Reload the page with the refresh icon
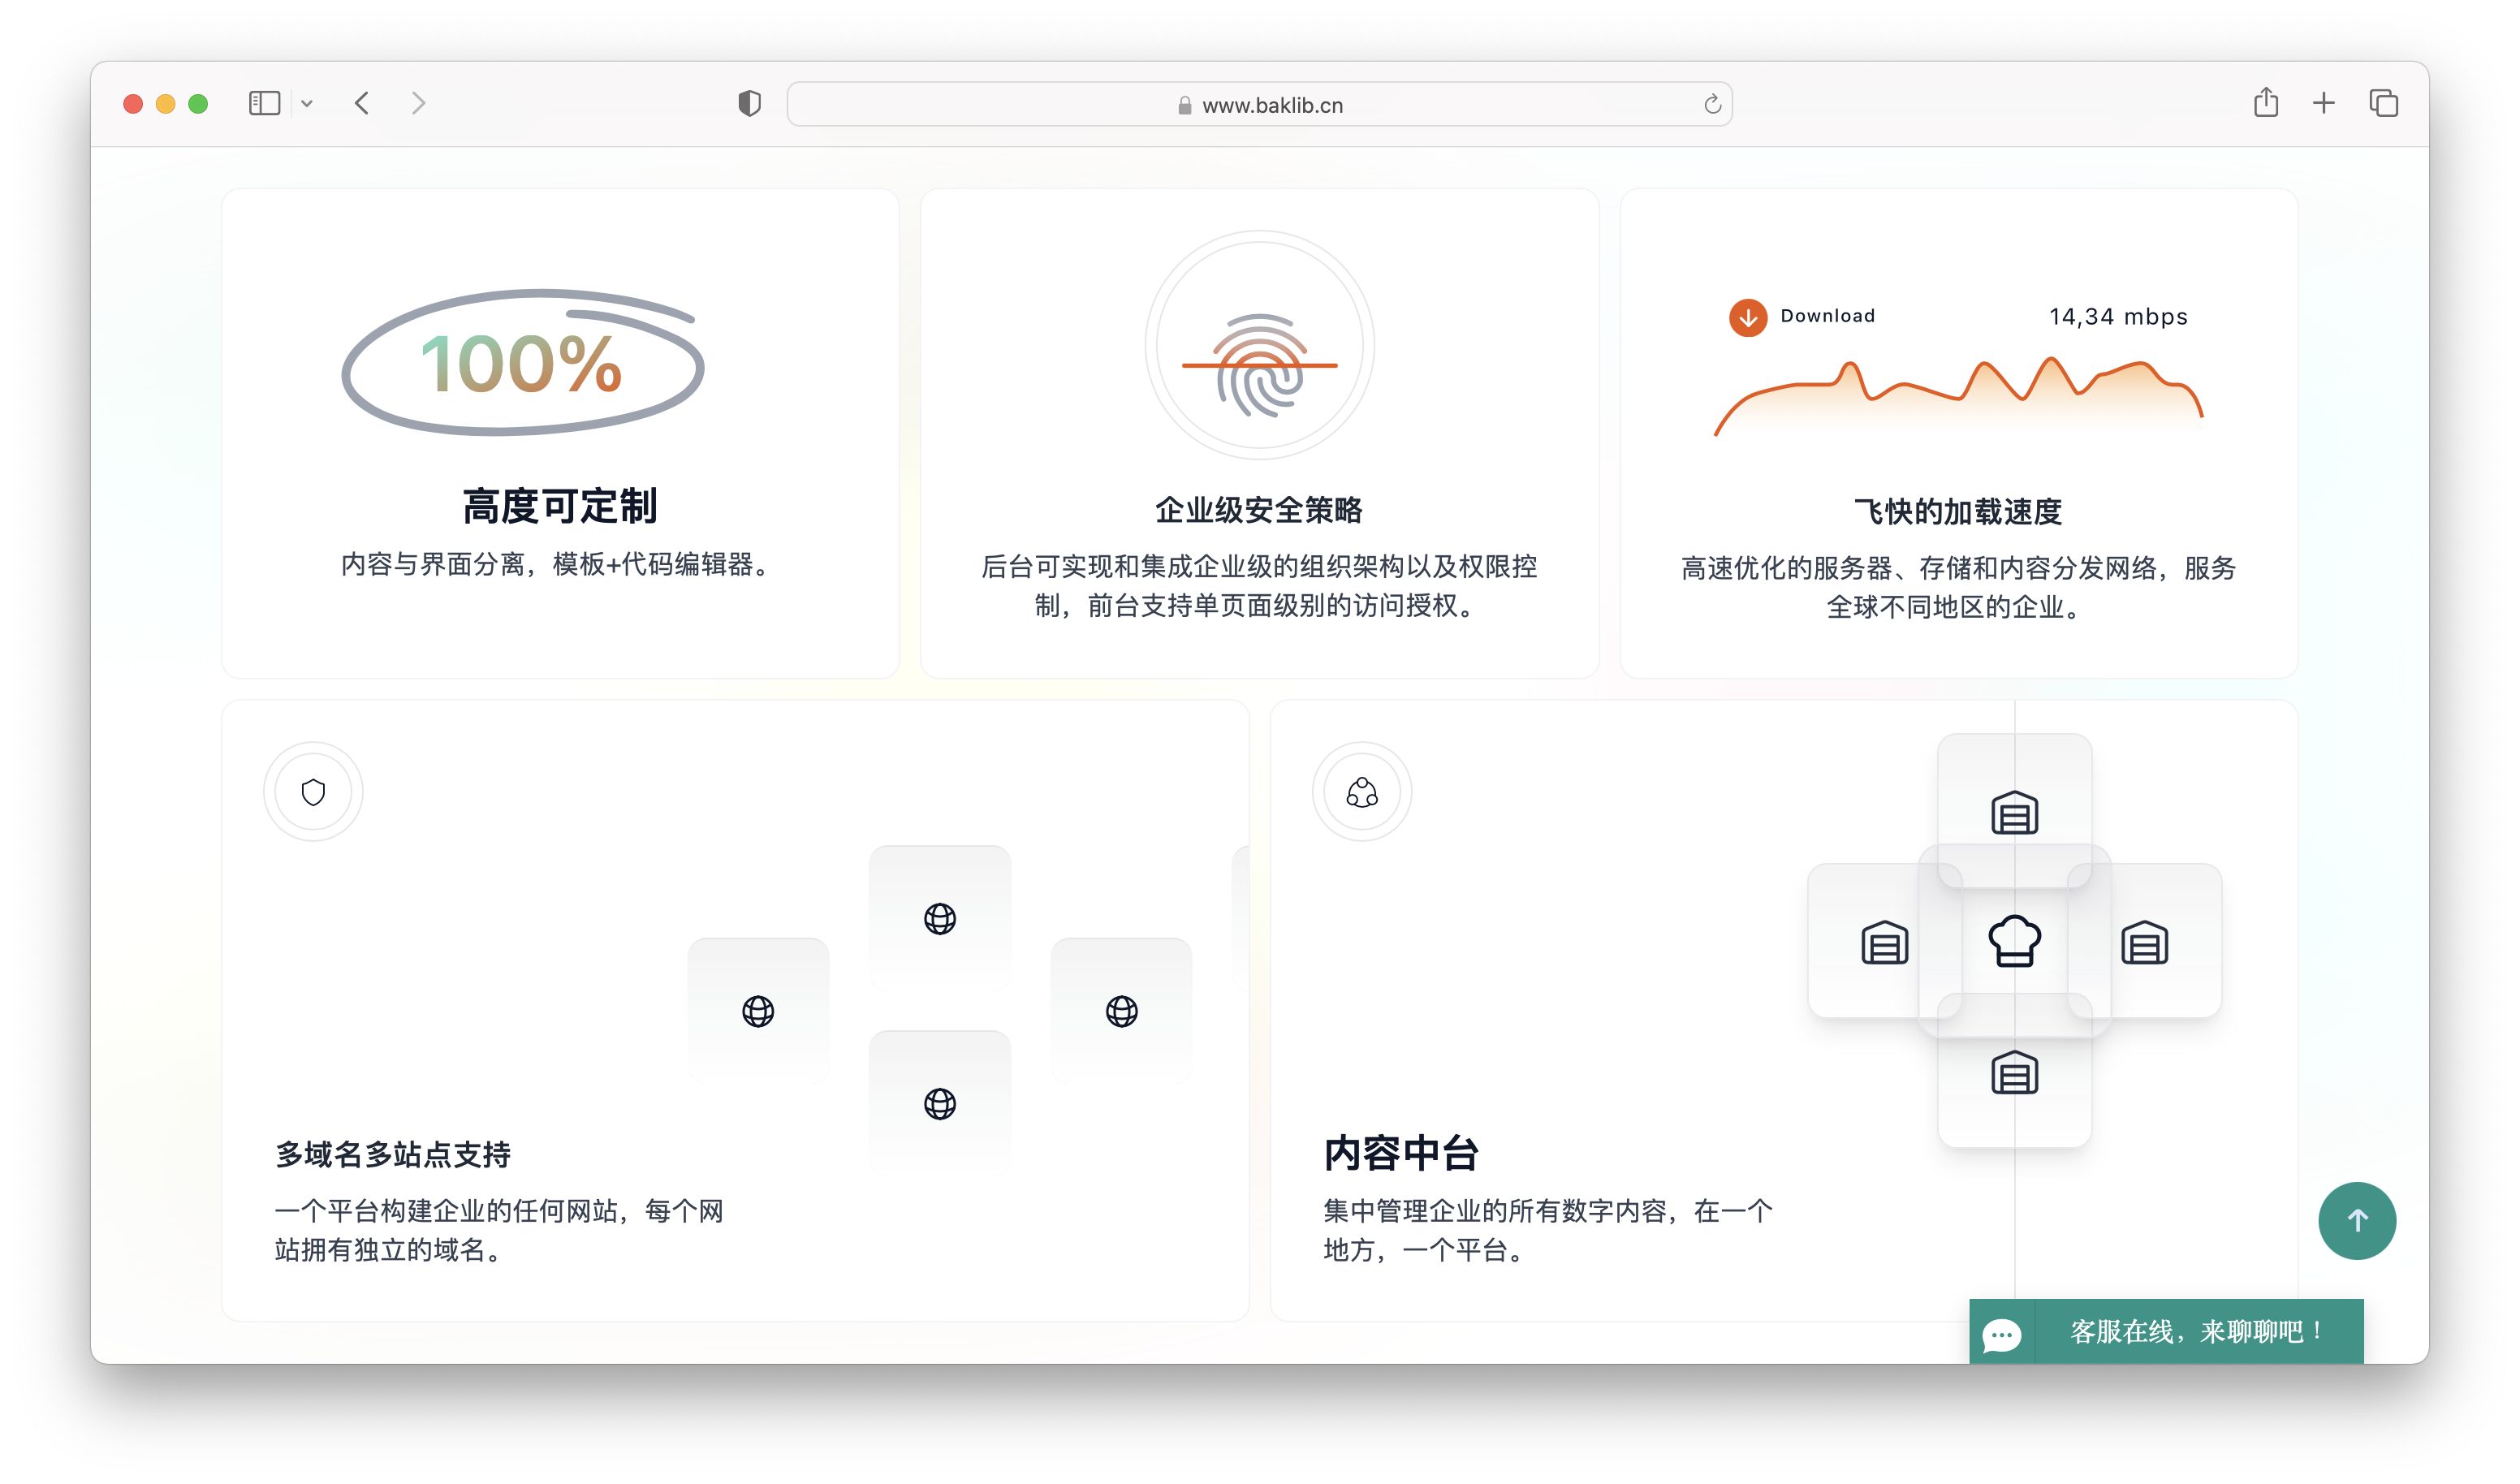 (x=1712, y=104)
